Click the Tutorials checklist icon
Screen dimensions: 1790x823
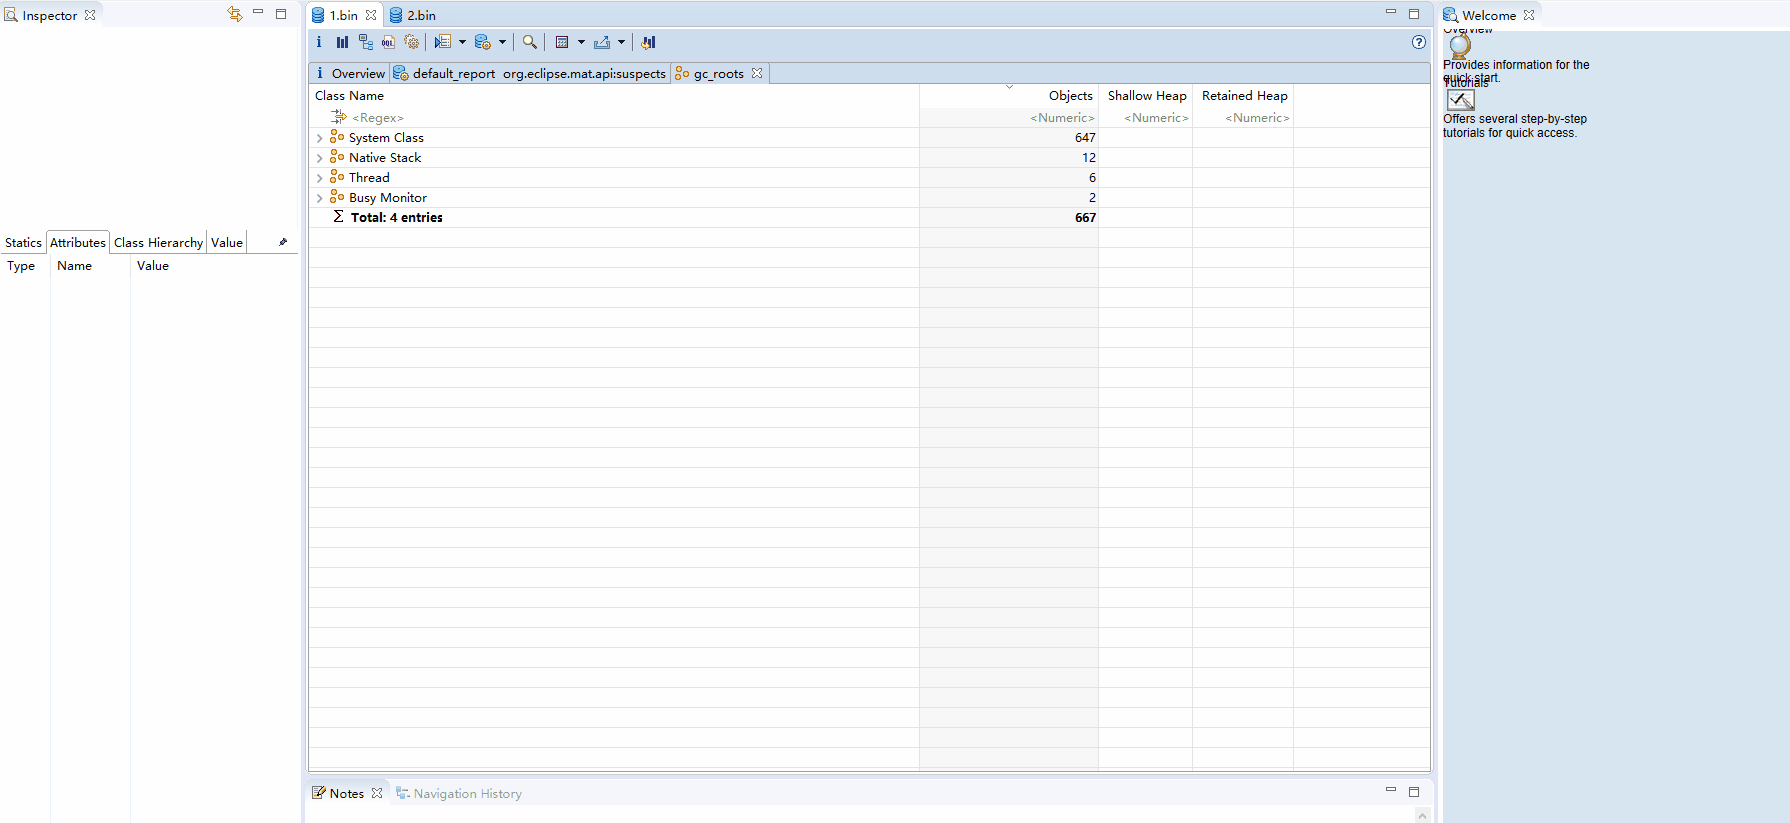coord(1461,100)
